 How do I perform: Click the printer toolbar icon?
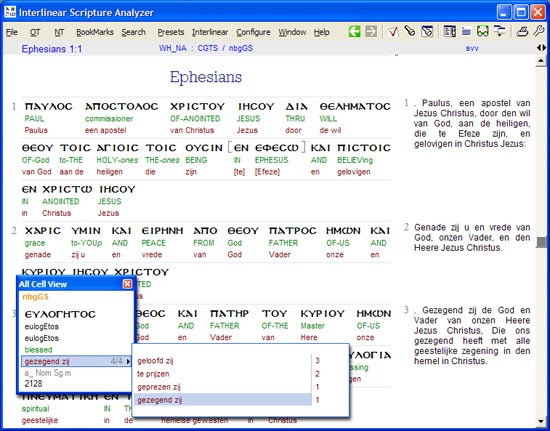click(522, 32)
